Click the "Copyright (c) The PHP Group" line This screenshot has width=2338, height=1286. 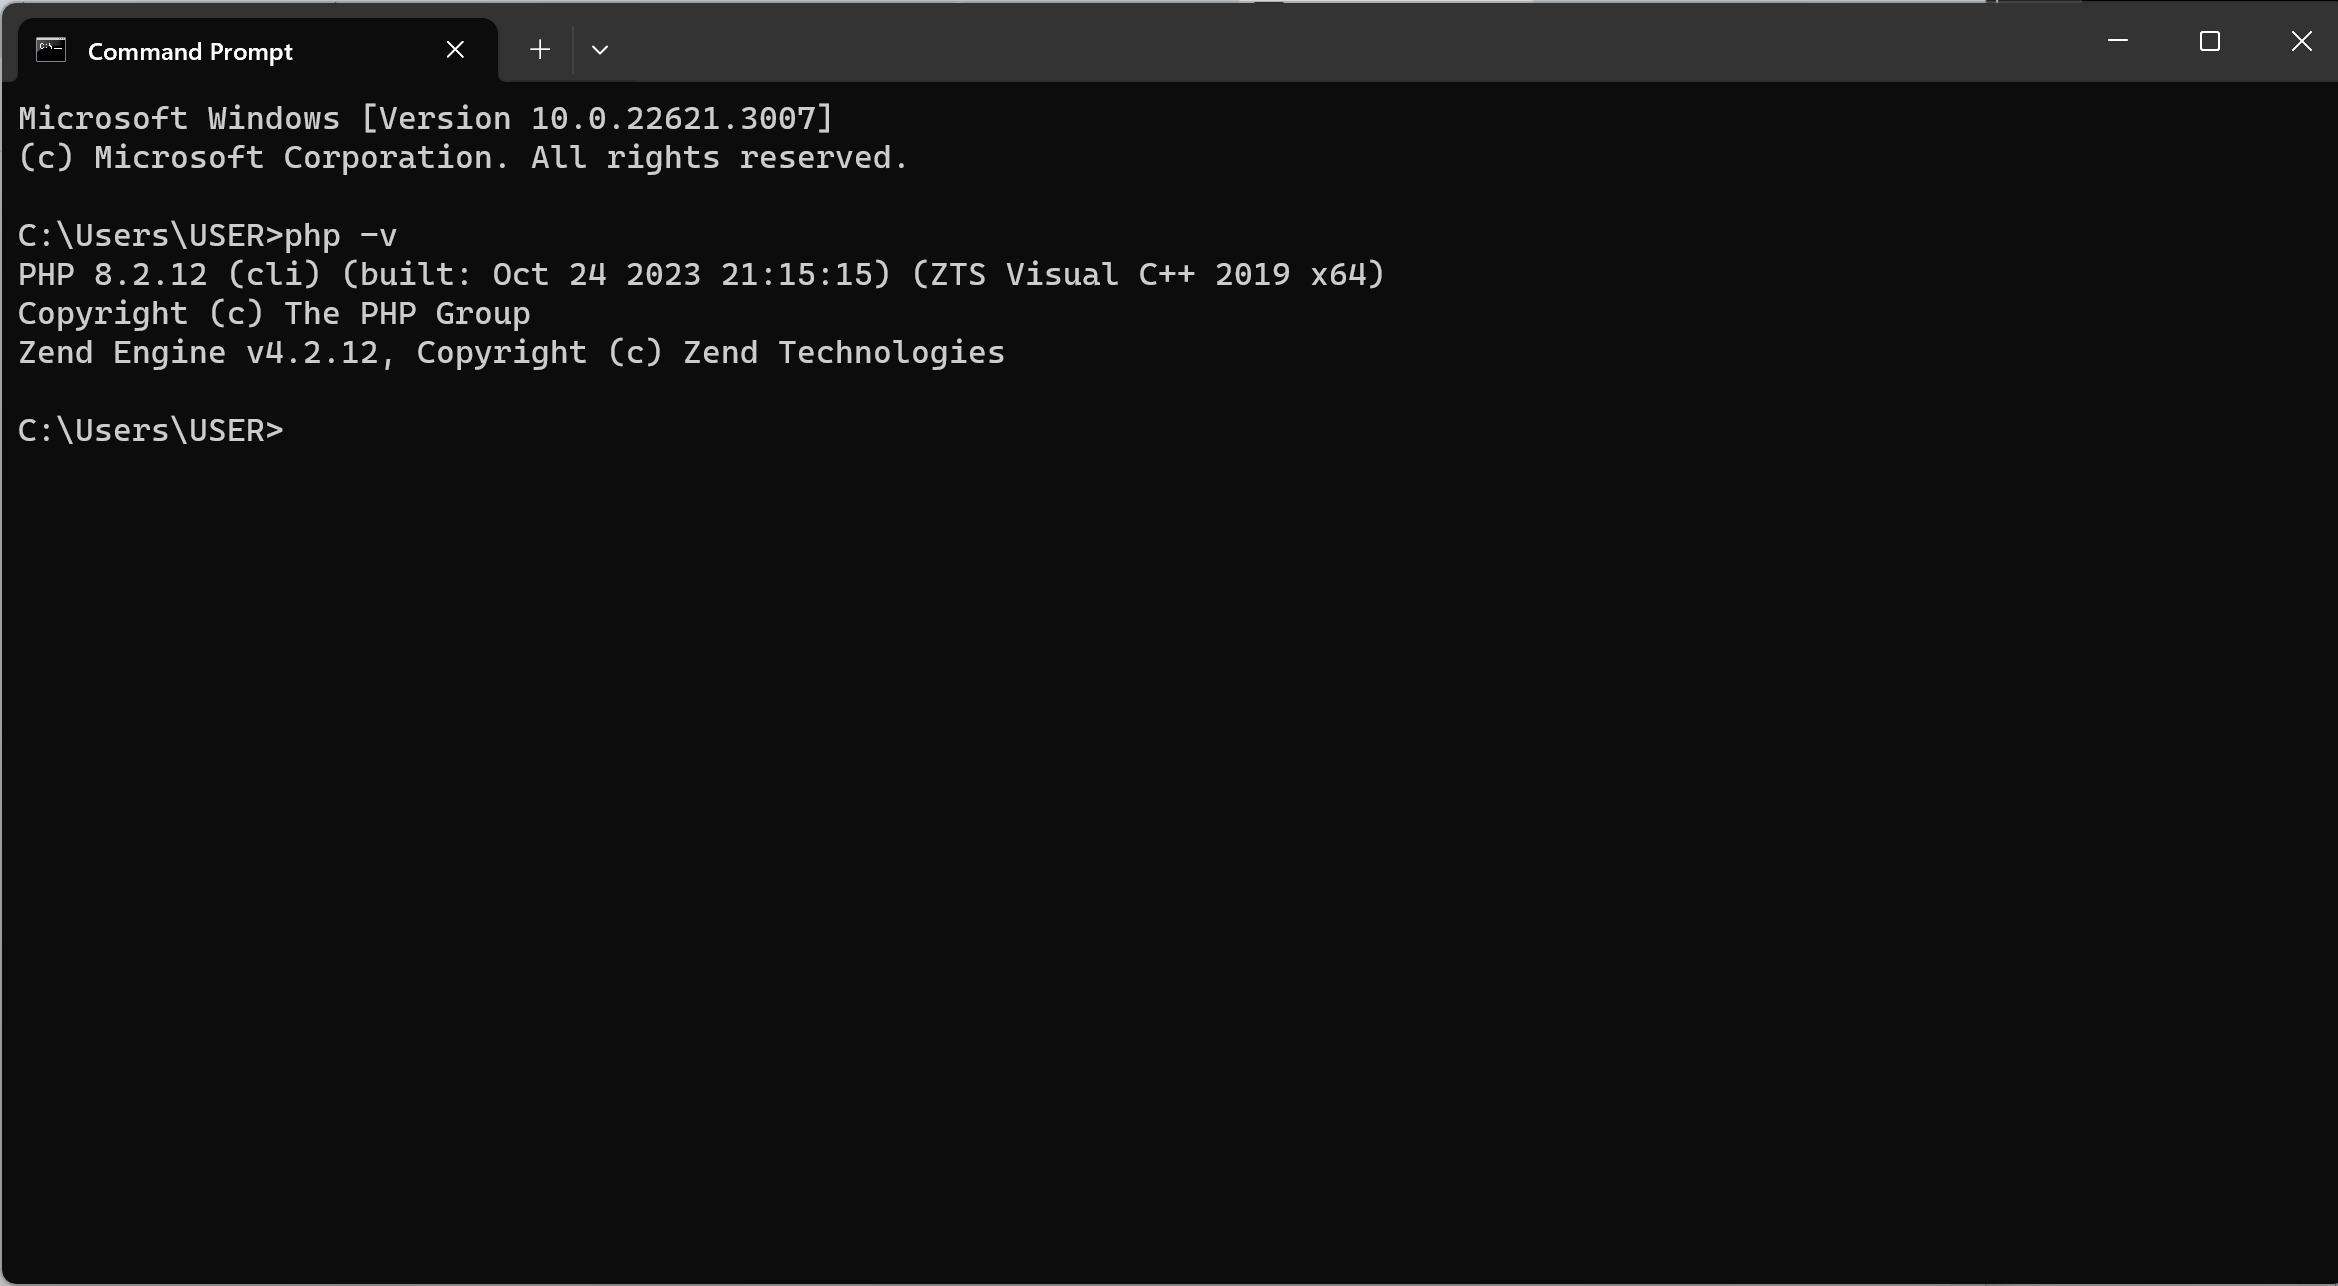tap(274, 314)
